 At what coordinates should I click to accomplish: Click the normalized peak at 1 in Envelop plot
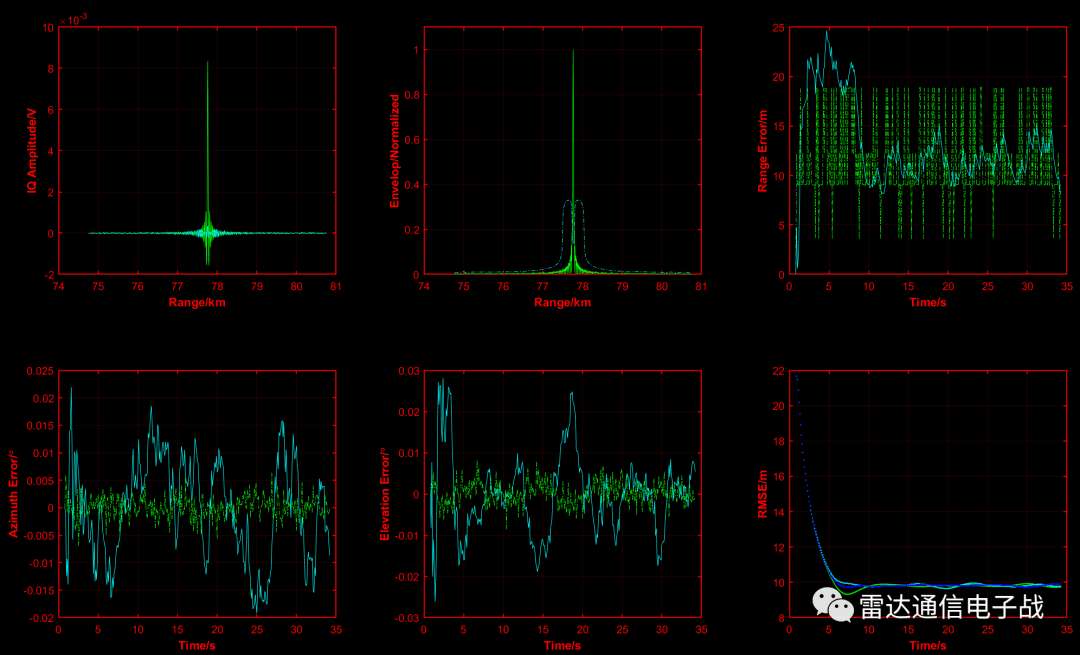pos(573,51)
